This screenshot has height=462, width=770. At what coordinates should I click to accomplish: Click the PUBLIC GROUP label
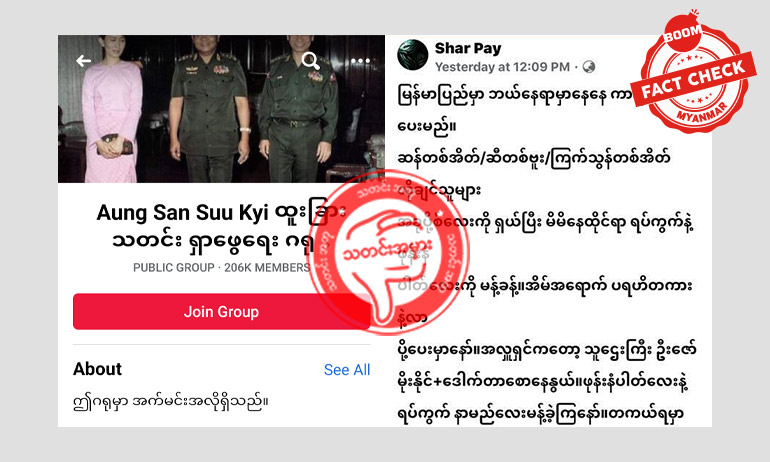point(174,268)
